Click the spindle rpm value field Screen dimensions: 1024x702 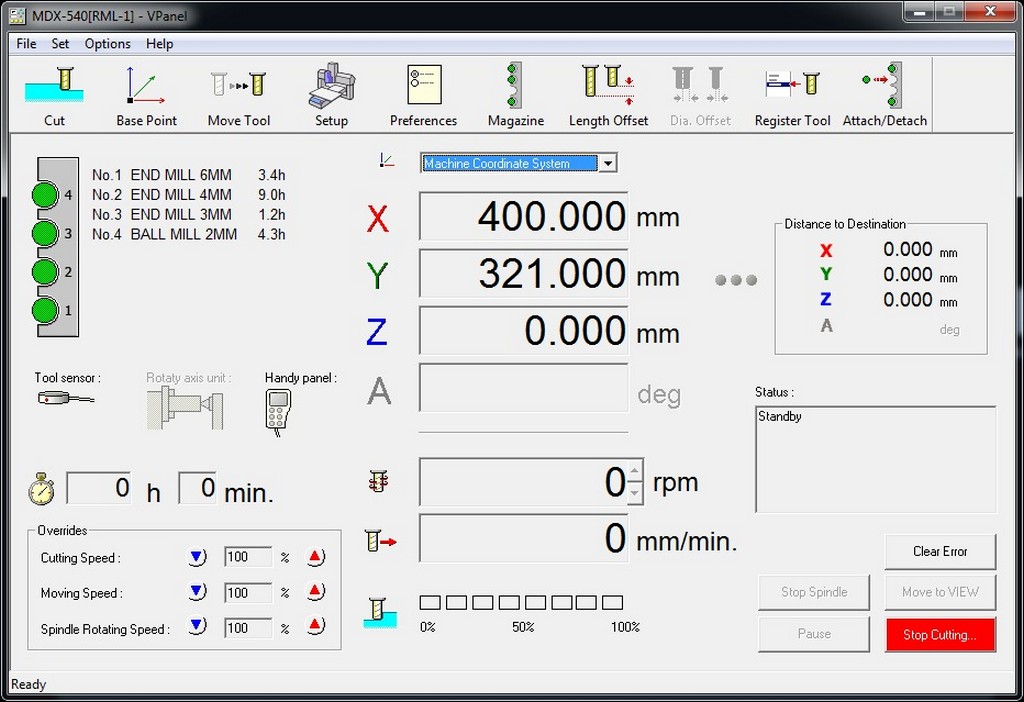(x=524, y=482)
